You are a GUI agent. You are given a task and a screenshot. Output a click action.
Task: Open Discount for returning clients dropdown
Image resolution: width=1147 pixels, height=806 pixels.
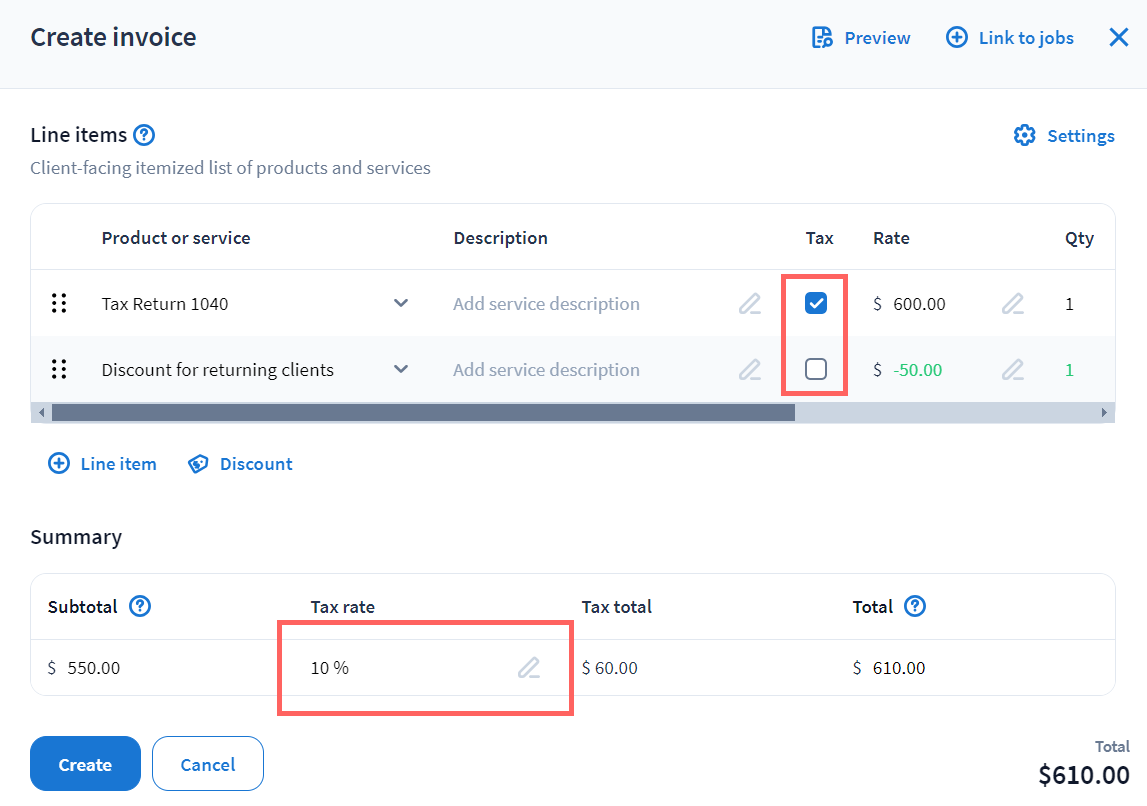(401, 369)
